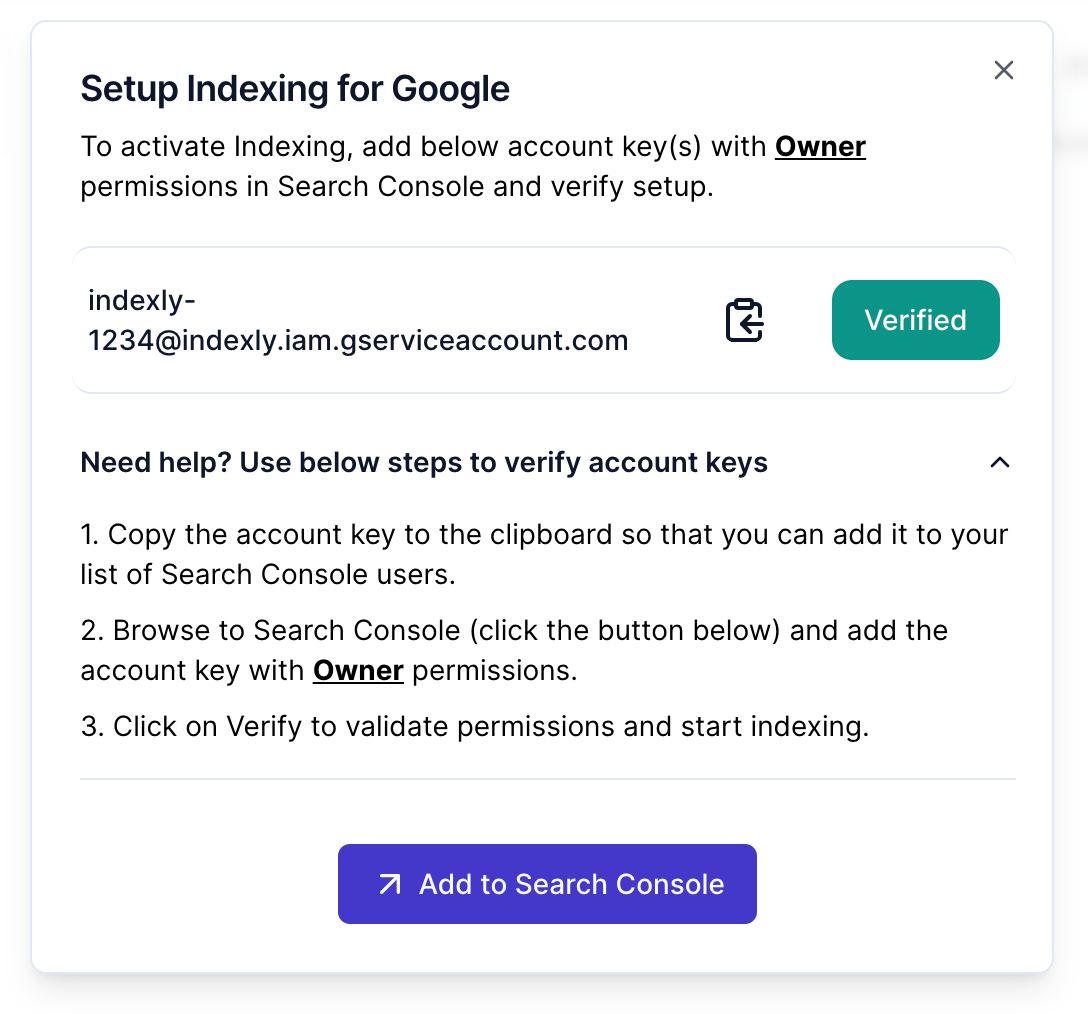Screen dimensions: 1088x1014
Task: Toggle the "Need help?" section heading
Action: pyautogui.click(x=424, y=463)
